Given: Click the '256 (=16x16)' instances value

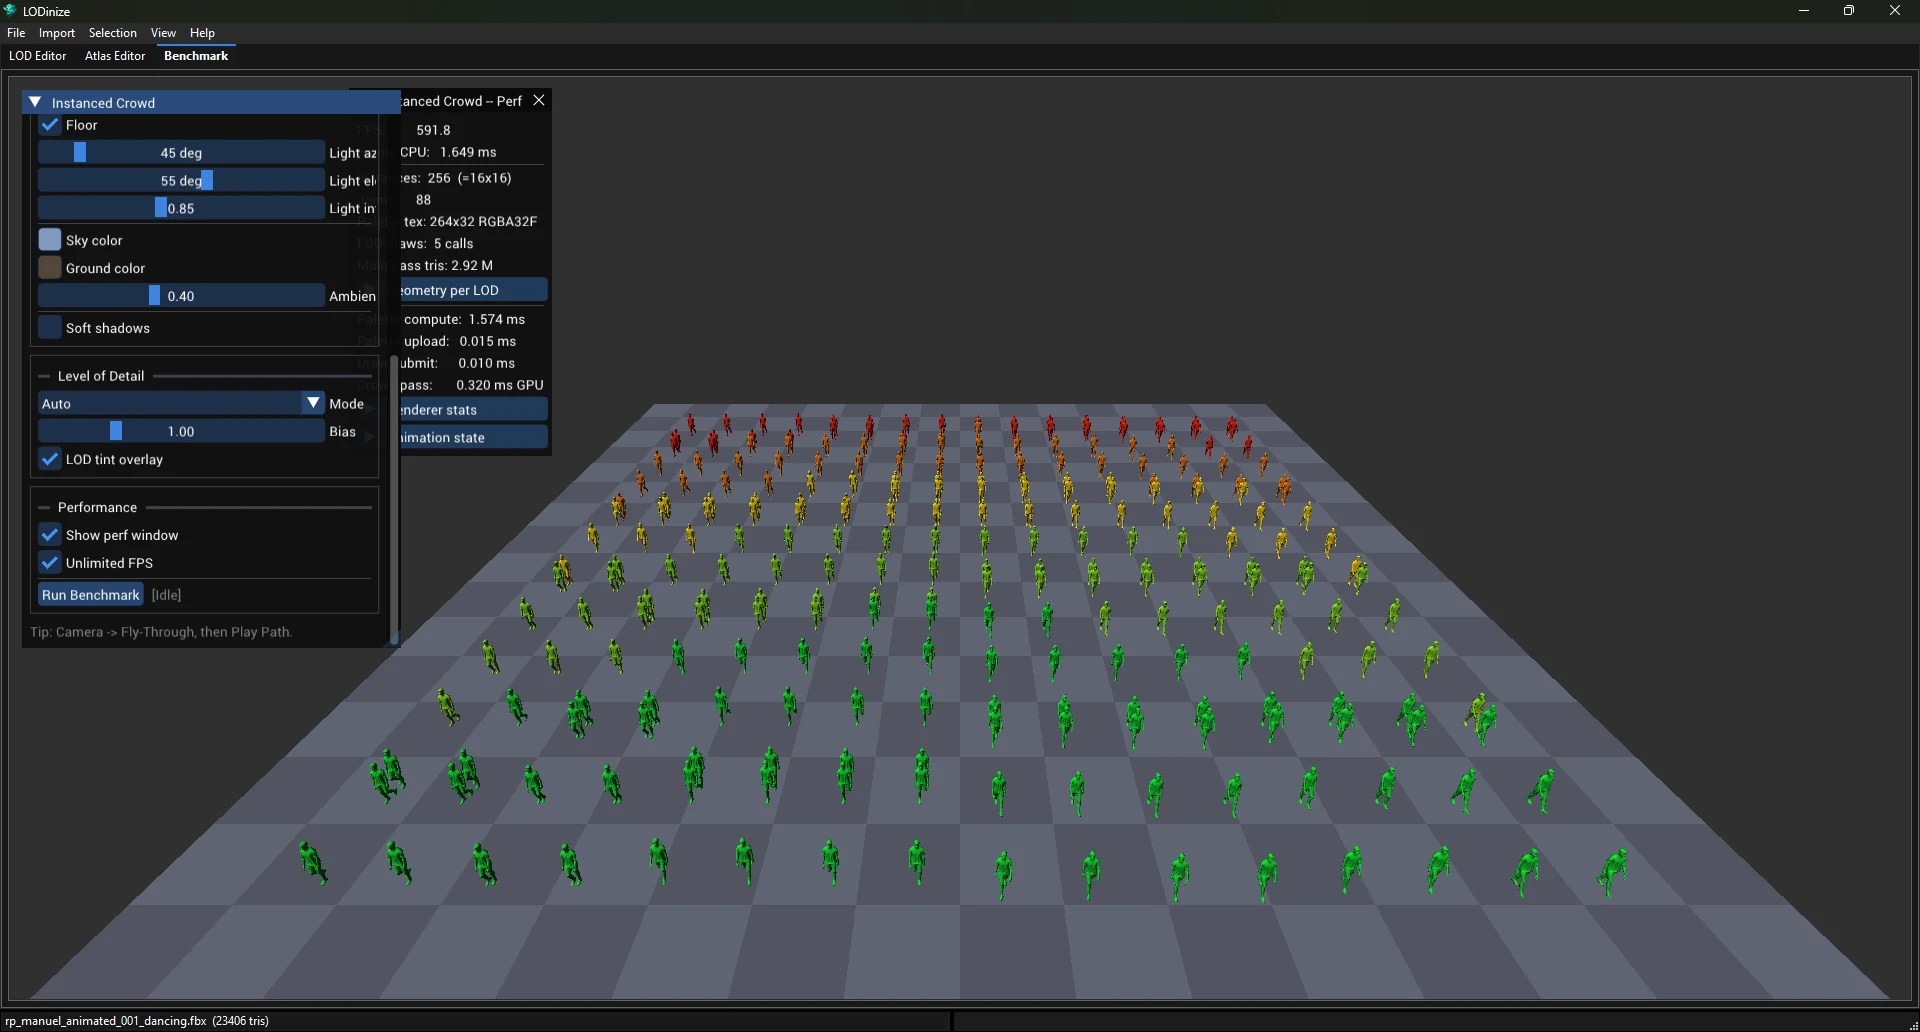Looking at the screenshot, I should click(x=469, y=178).
